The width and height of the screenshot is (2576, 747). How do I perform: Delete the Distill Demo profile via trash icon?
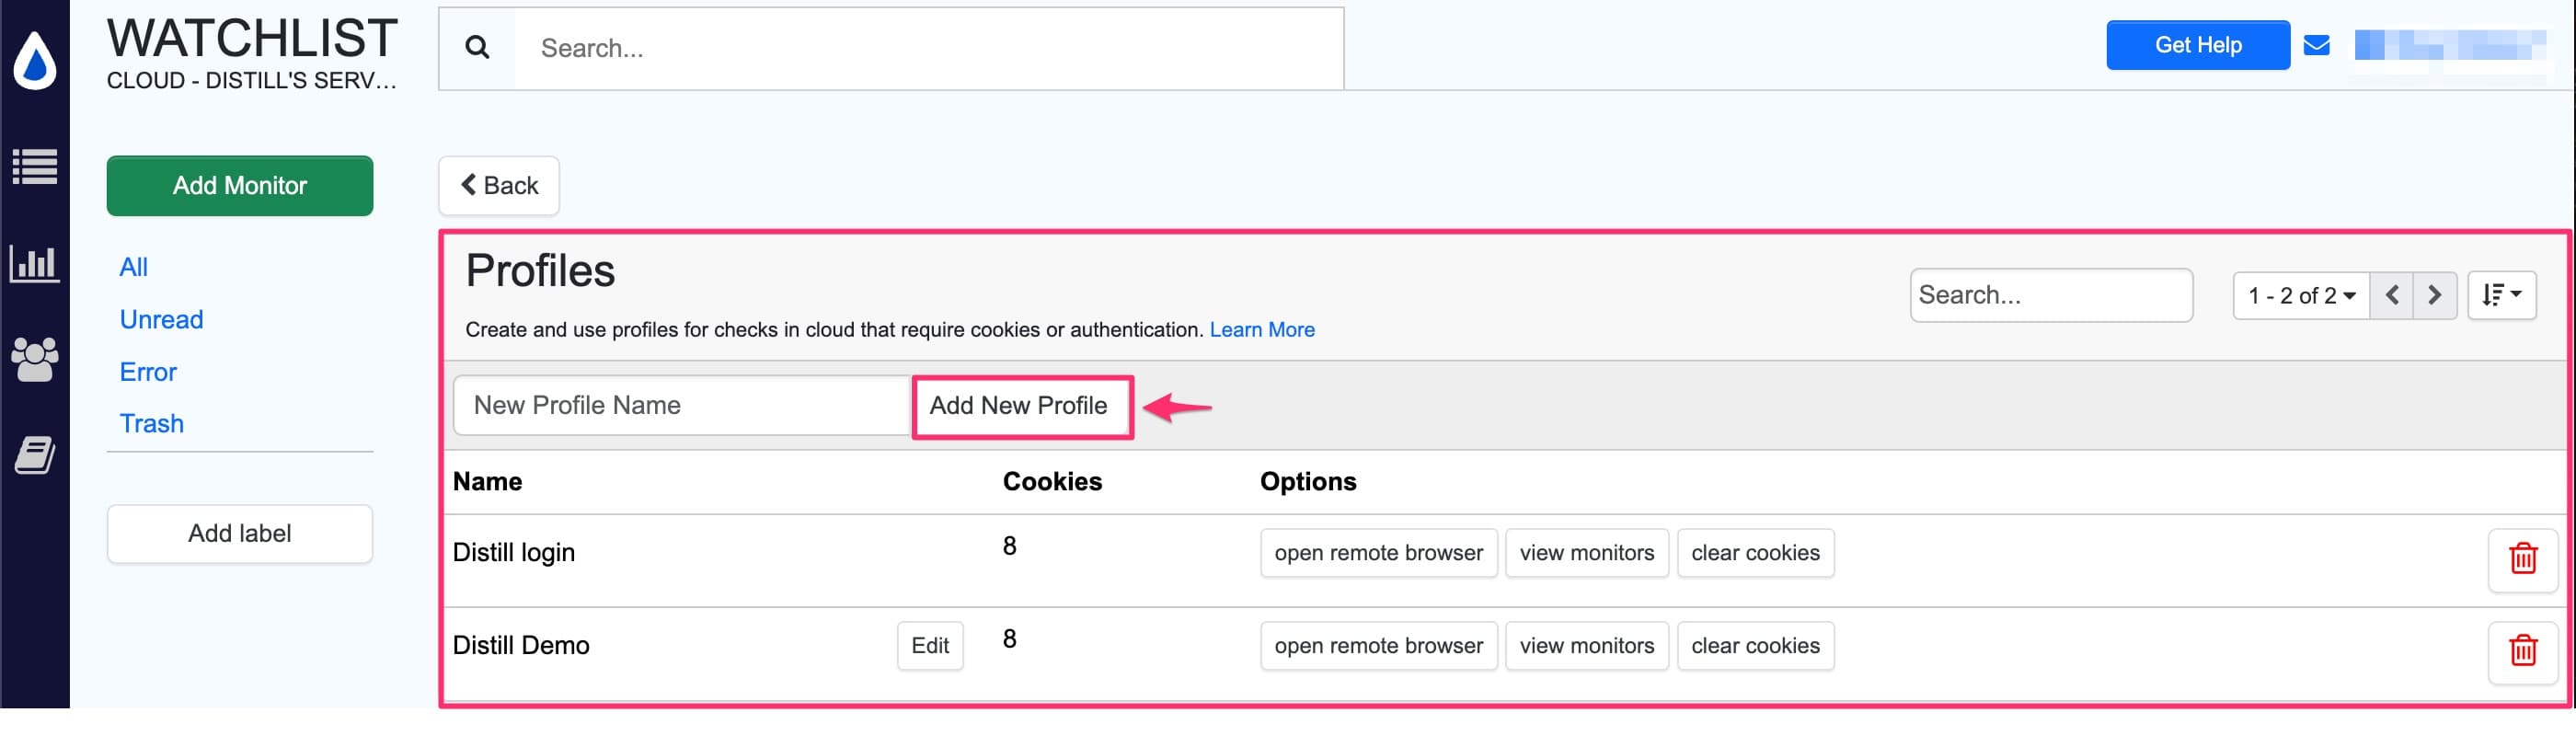point(2523,652)
